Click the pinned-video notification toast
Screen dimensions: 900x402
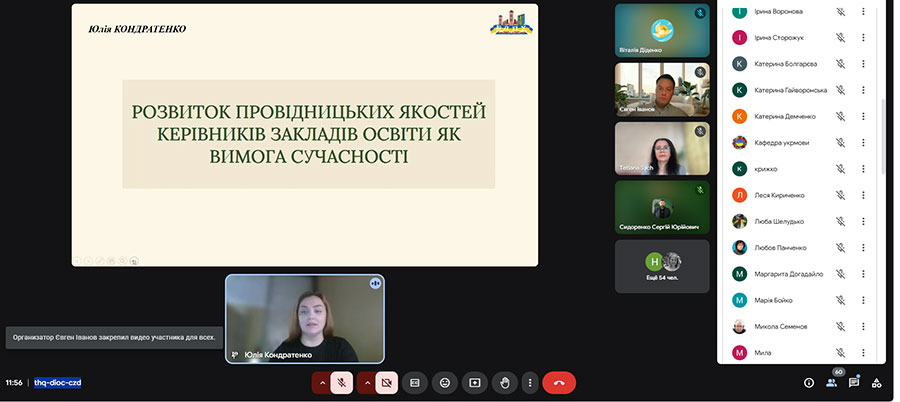tap(114, 338)
